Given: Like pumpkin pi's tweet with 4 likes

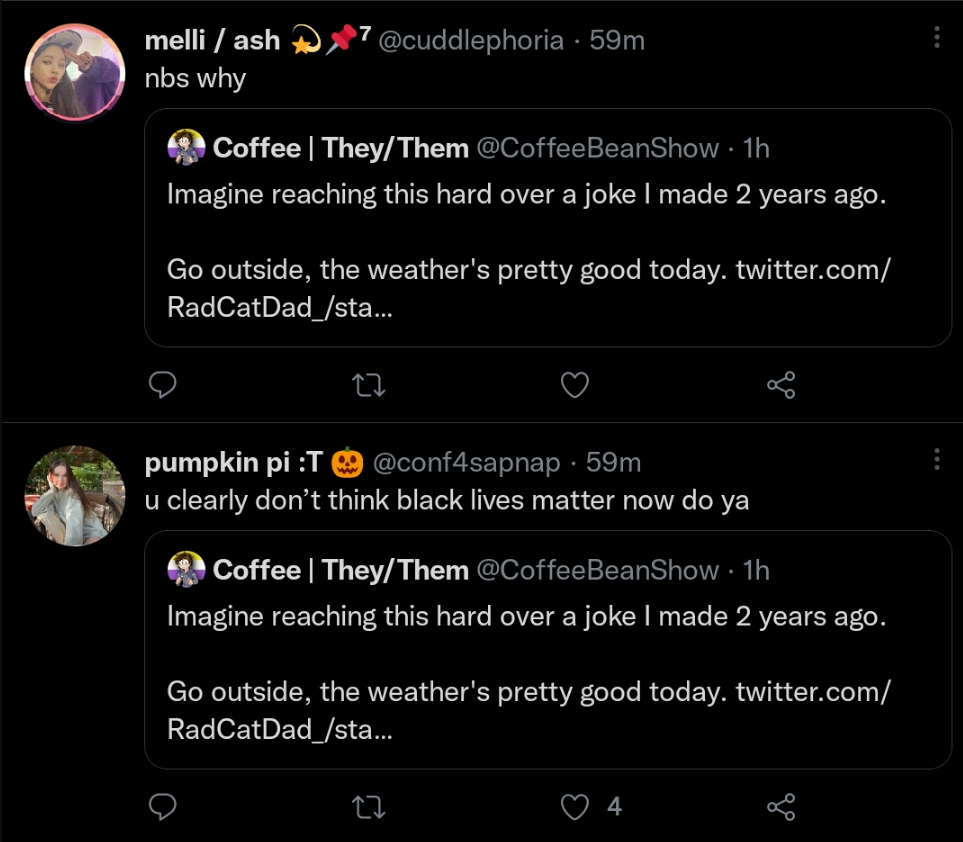Looking at the screenshot, I should (575, 807).
